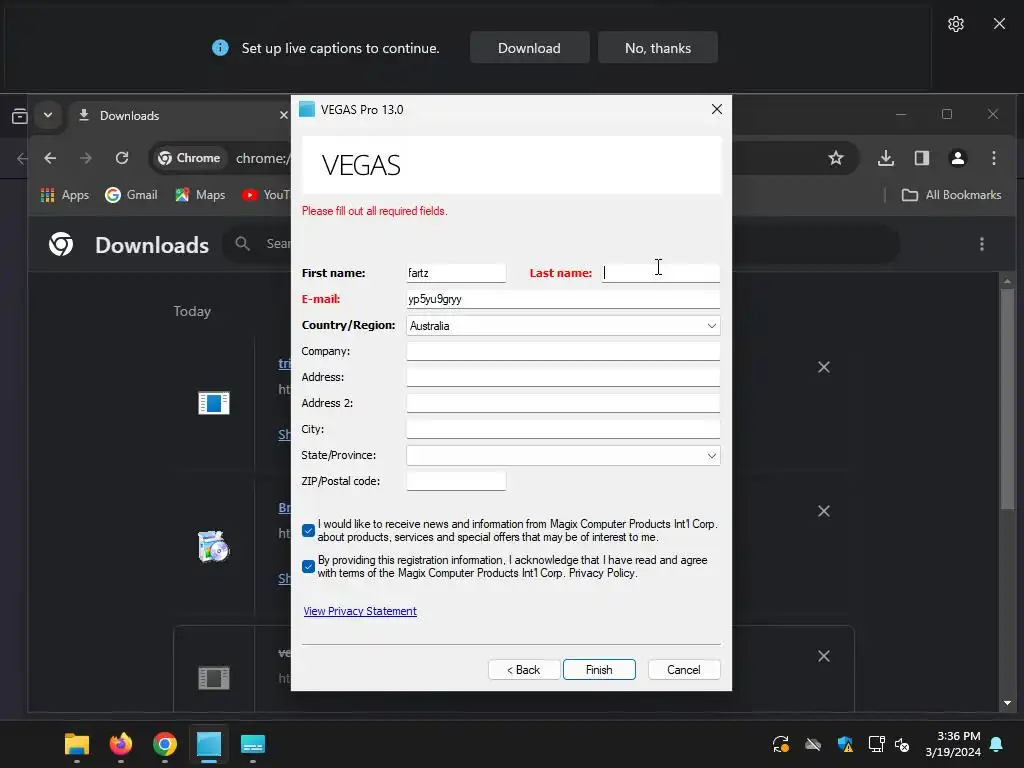Reload the Chrome page
This screenshot has height=768, width=1024.
(x=121, y=158)
